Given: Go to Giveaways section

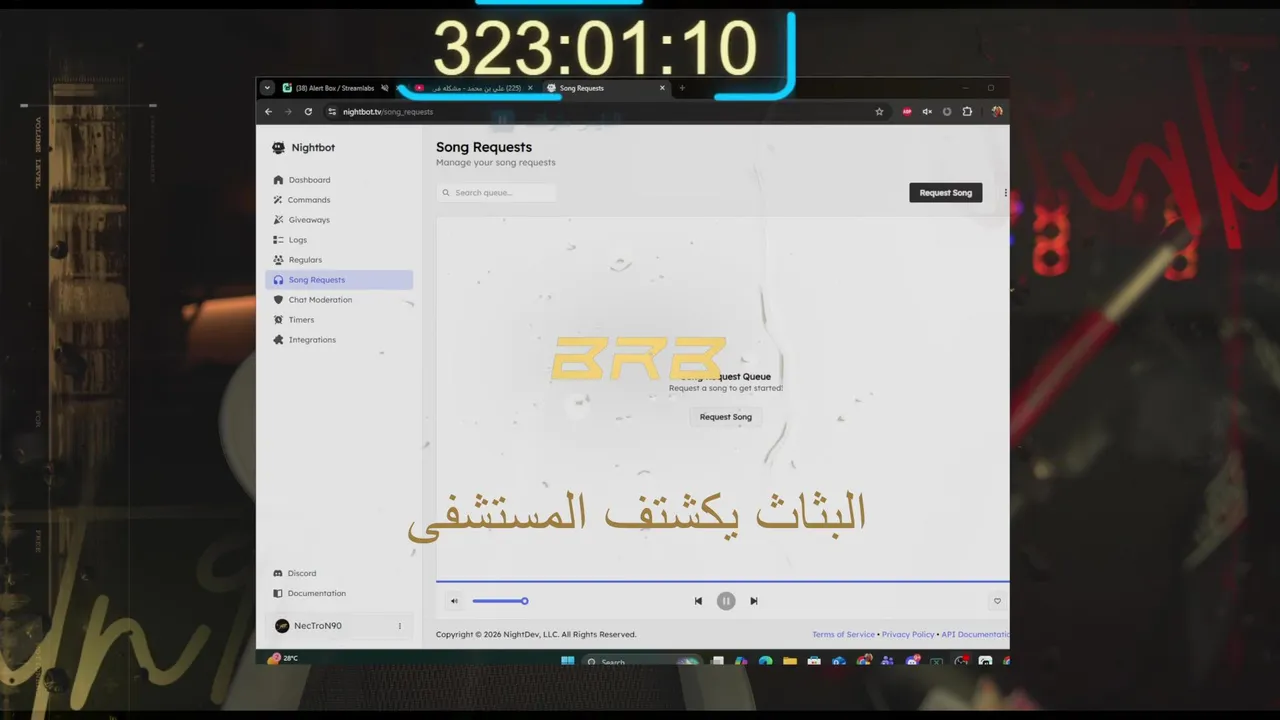Looking at the screenshot, I should tap(339, 220).
